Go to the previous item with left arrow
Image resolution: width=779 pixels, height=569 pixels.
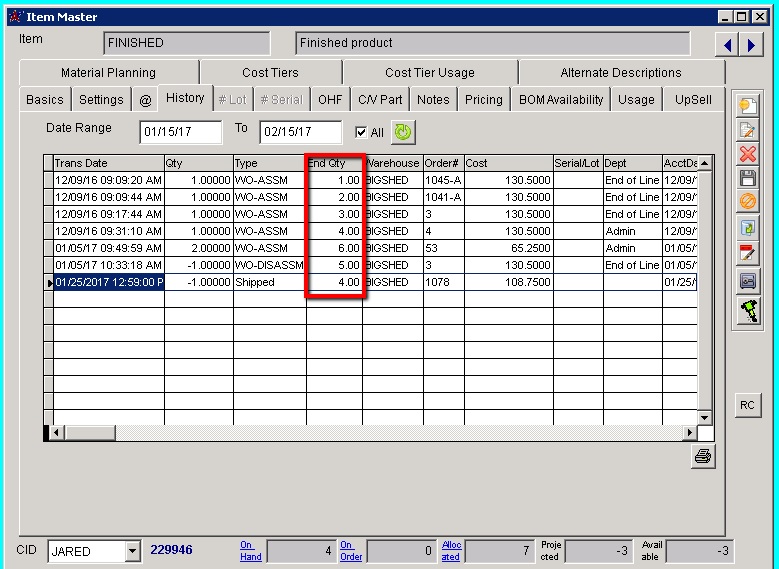[729, 45]
